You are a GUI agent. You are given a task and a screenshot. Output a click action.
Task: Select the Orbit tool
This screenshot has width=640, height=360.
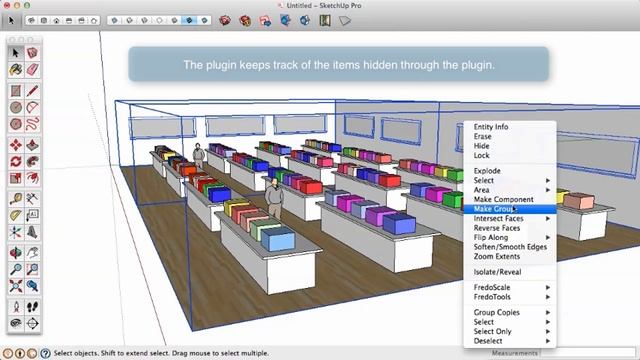16,253
